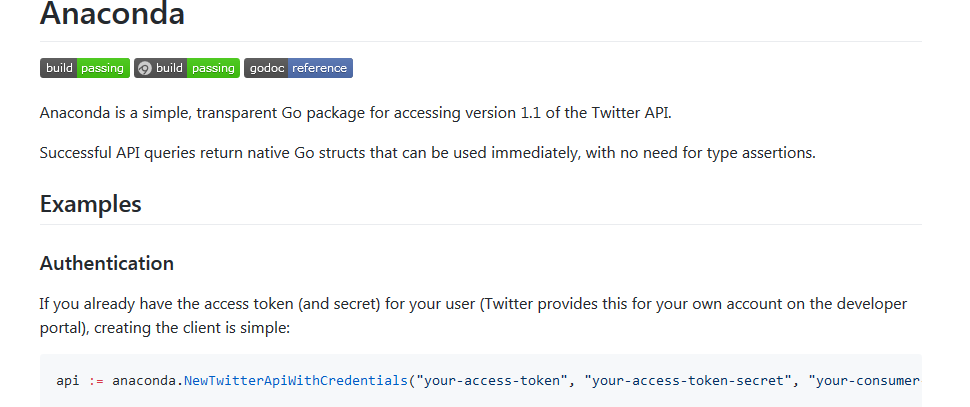Screen dimensions: 970x407
Task: Click anaconda package name in code
Action: (146, 380)
